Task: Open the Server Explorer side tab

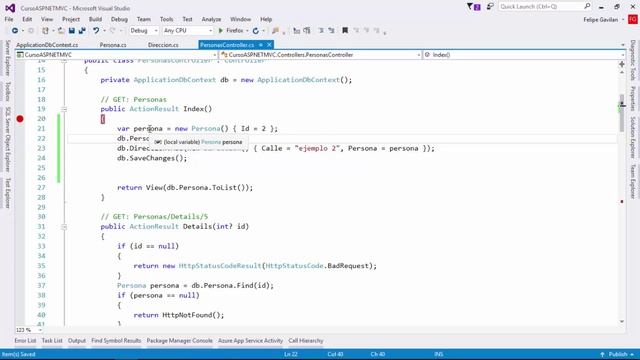Action: [7, 58]
